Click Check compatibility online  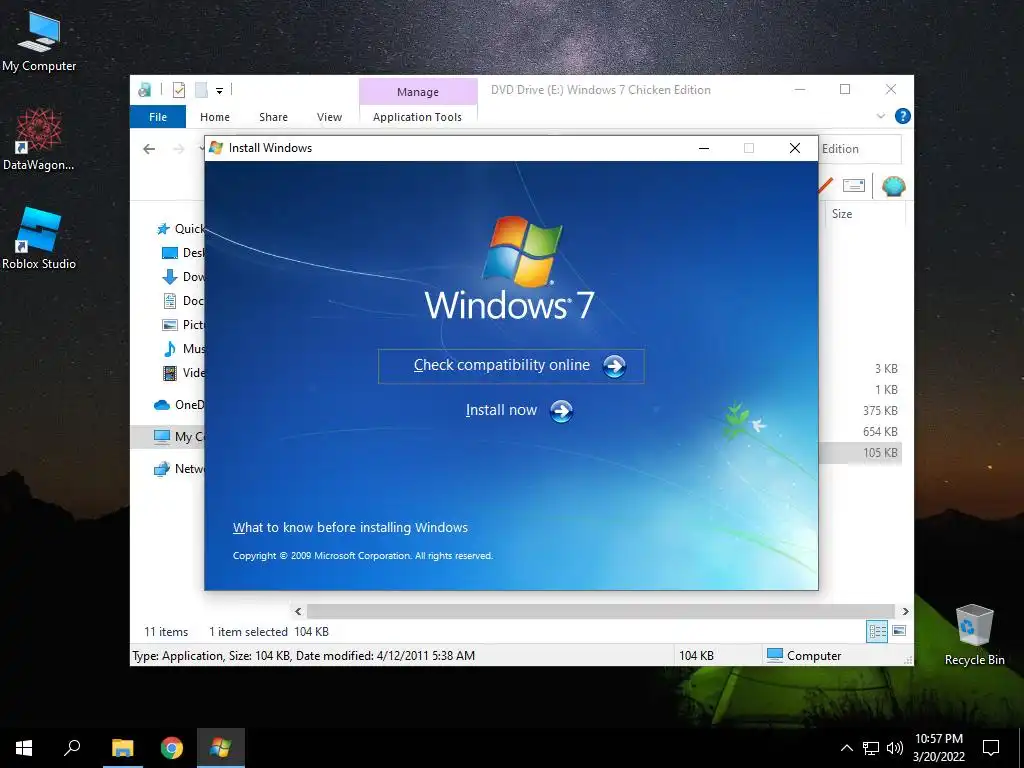pos(511,366)
